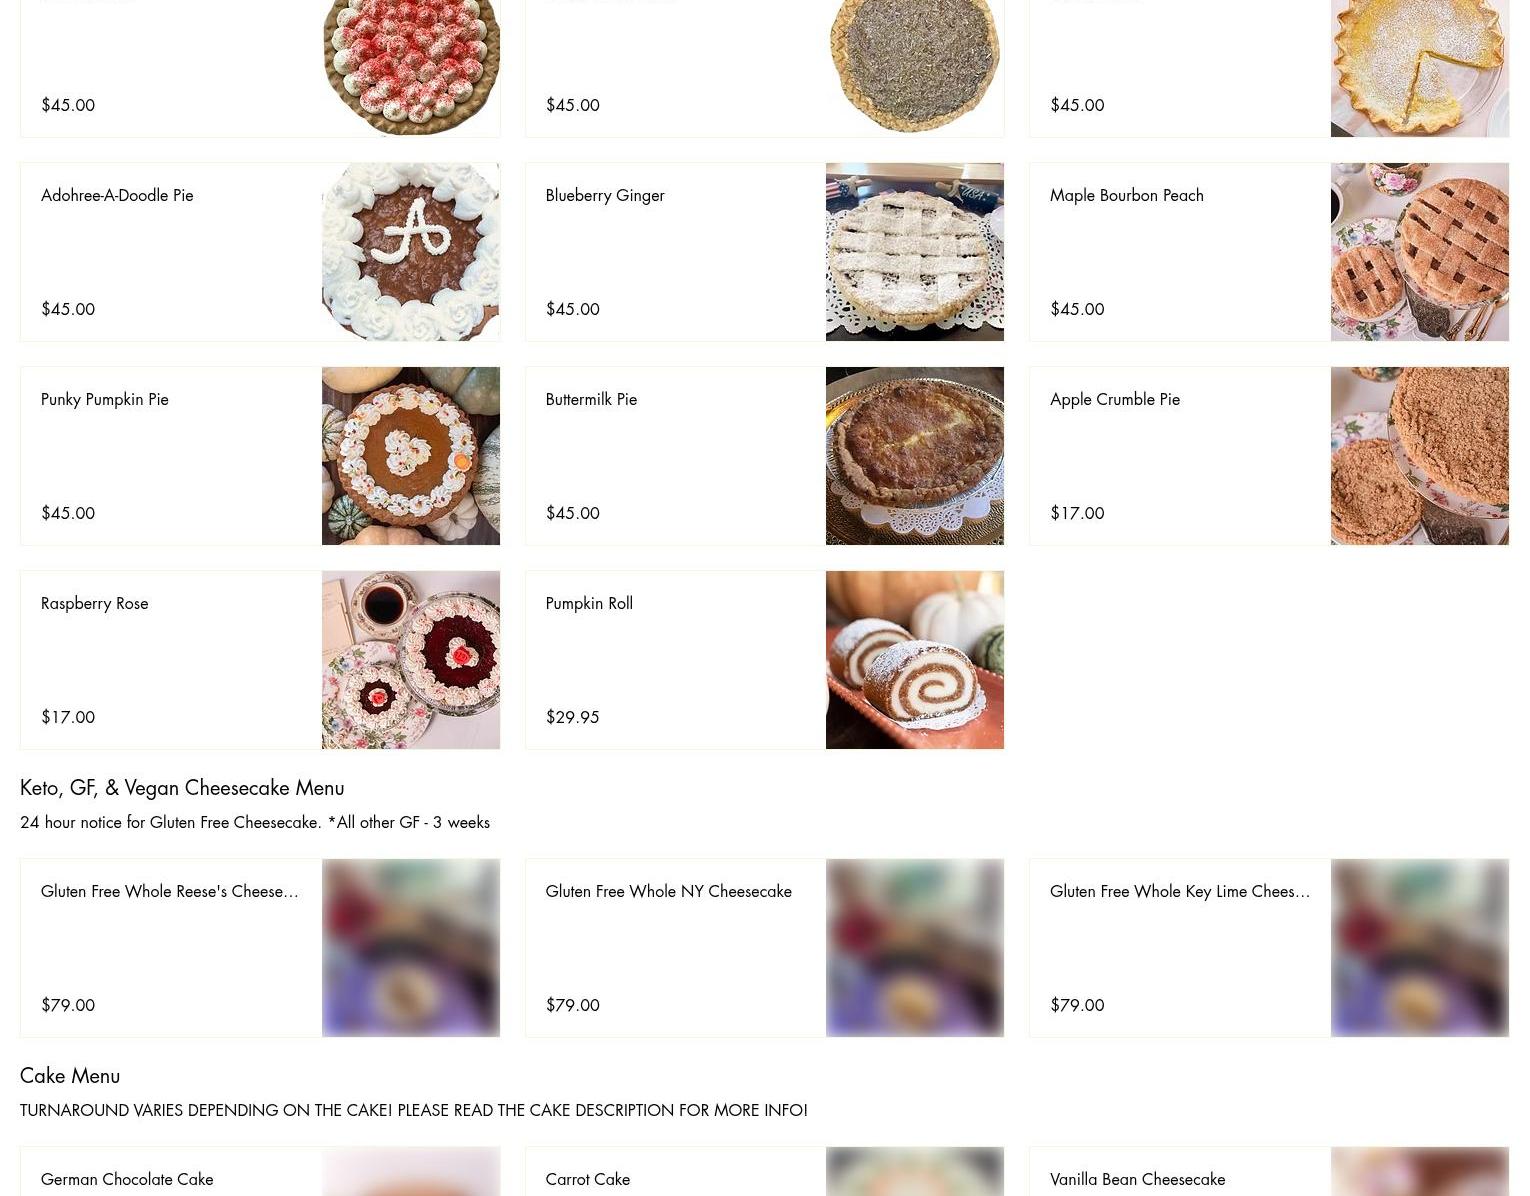Open the Raspberry Rose product image

tap(410, 660)
